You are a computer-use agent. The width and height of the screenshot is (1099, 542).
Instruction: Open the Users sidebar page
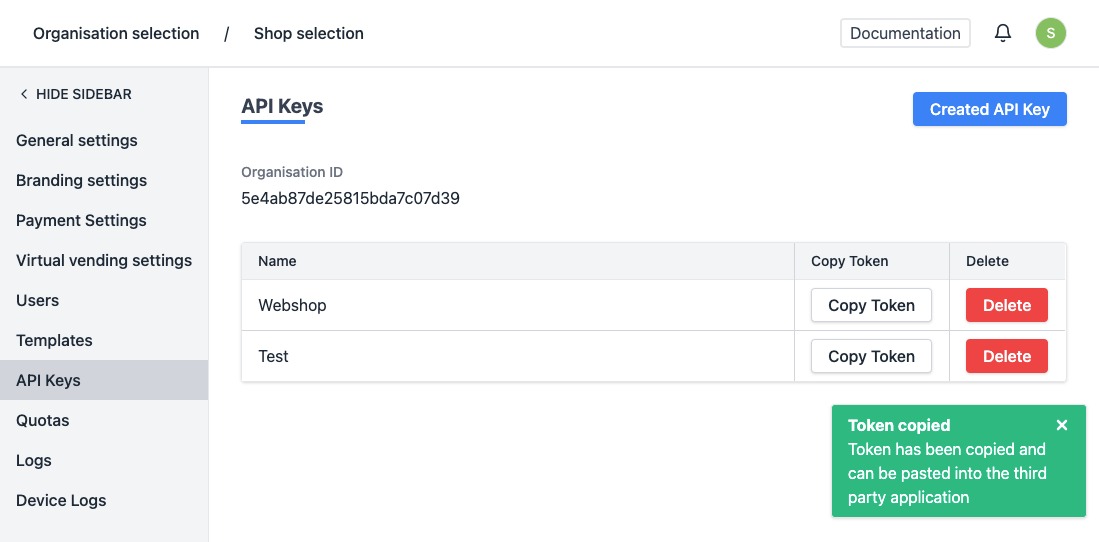(38, 300)
